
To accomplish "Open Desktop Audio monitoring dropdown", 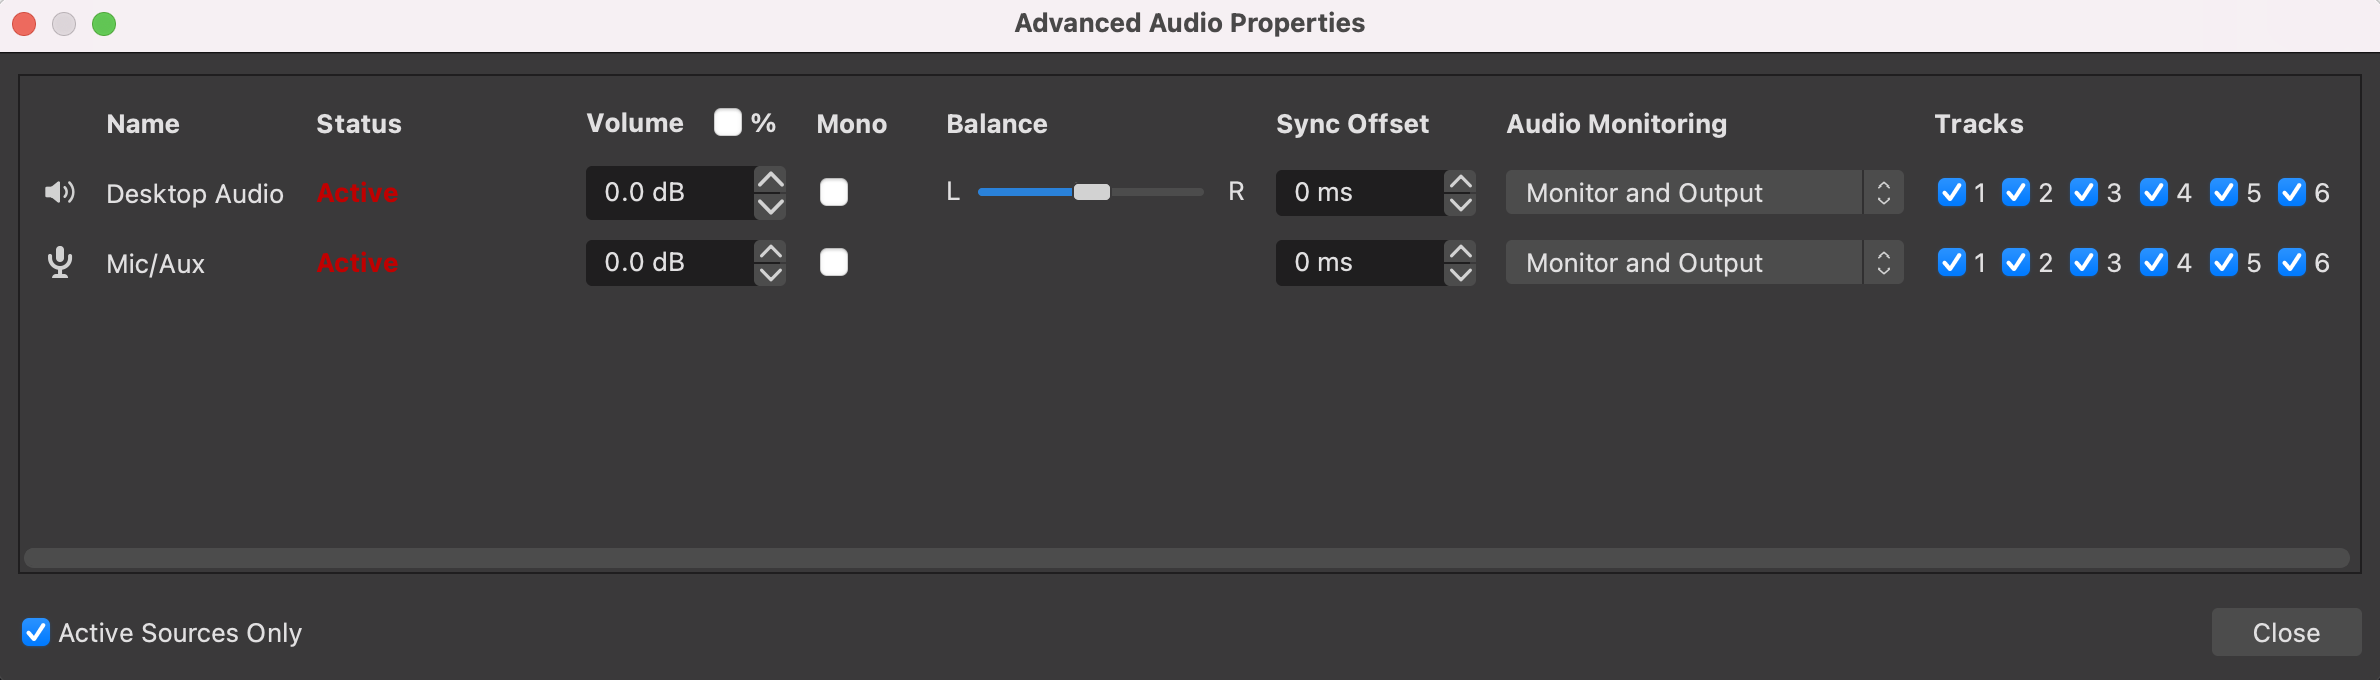I will 1704,192.
